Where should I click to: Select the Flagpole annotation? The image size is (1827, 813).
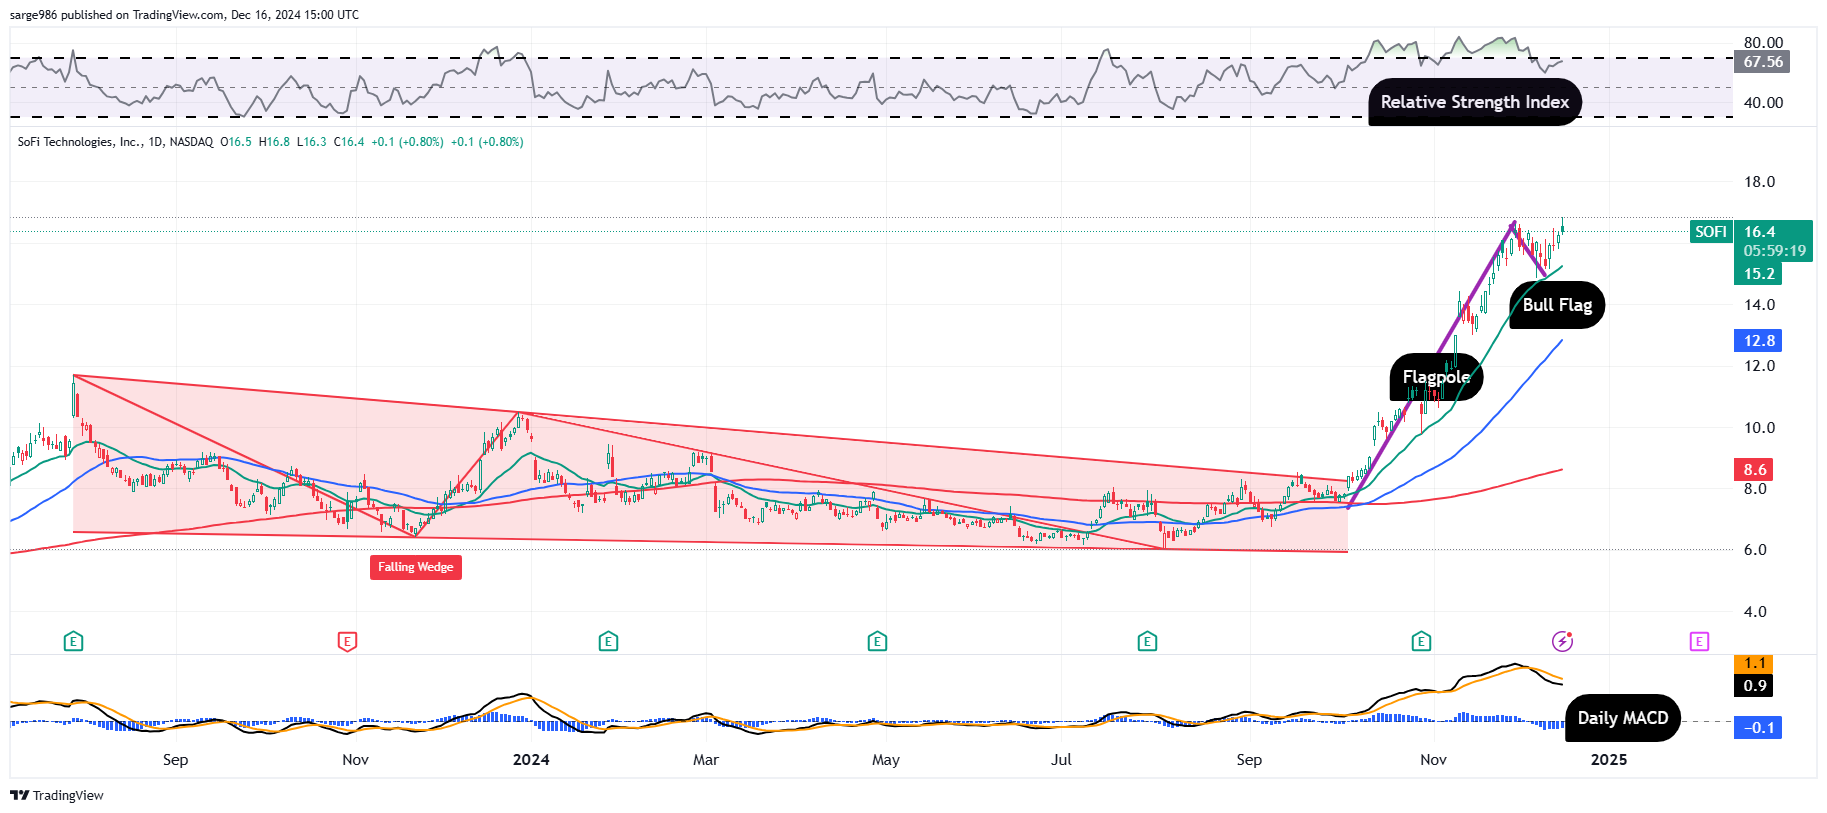point(1436,377)
